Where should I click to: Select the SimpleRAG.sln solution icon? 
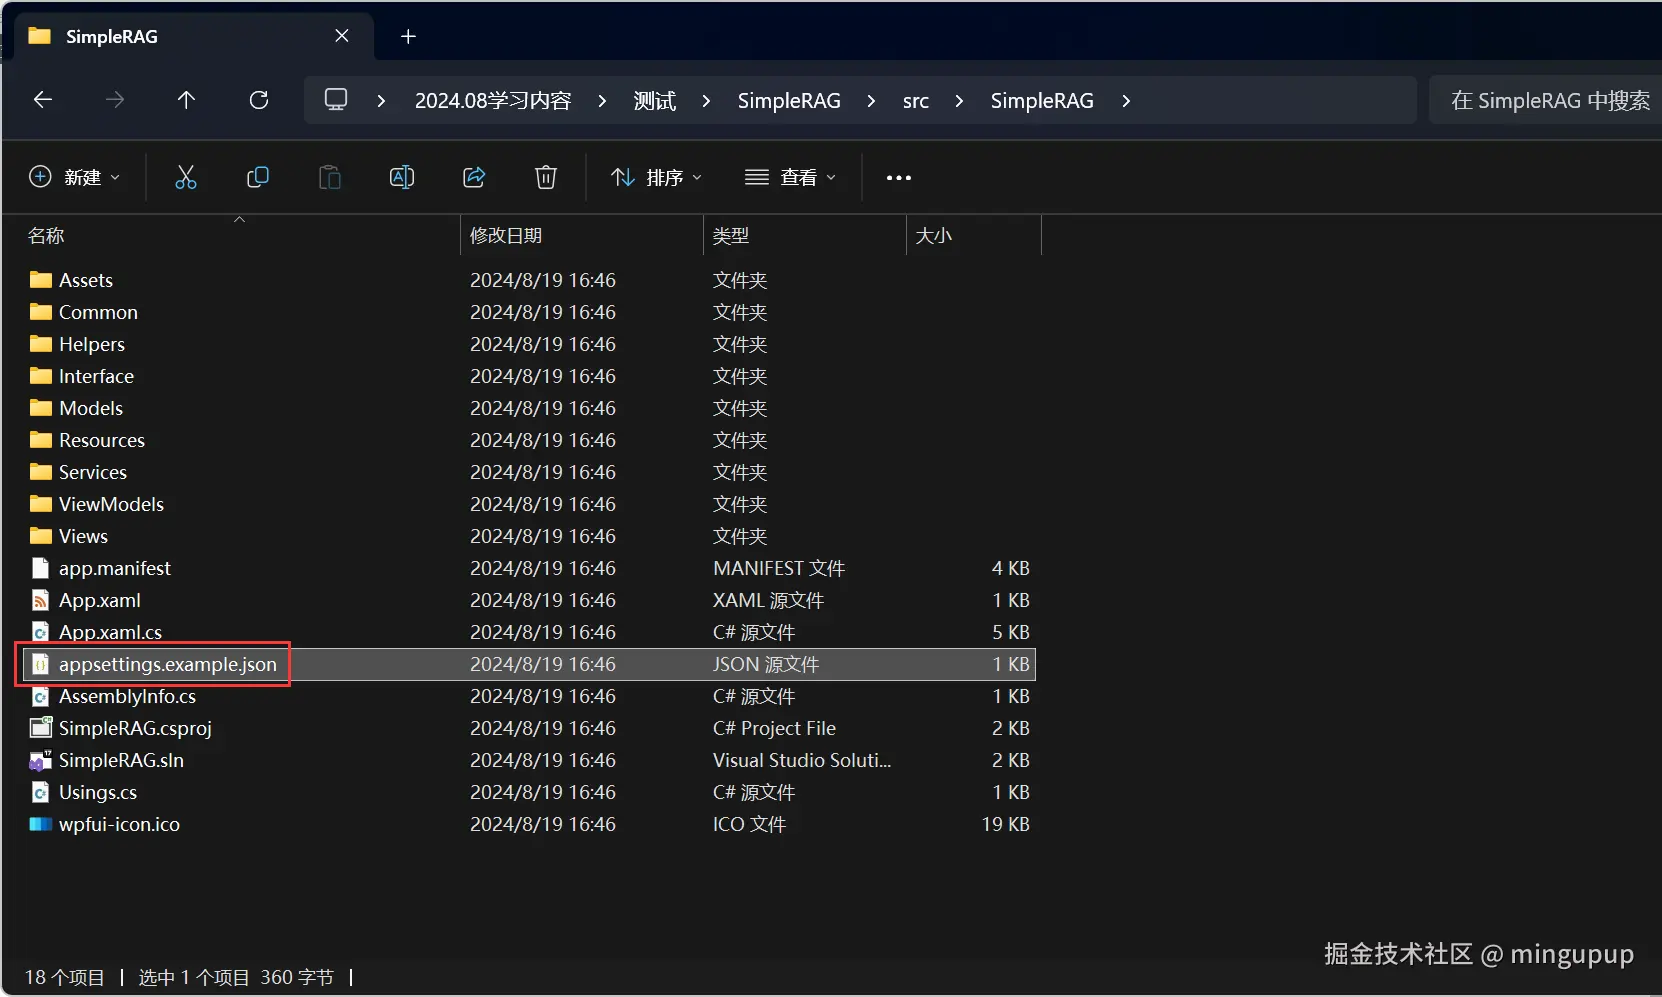41,760
